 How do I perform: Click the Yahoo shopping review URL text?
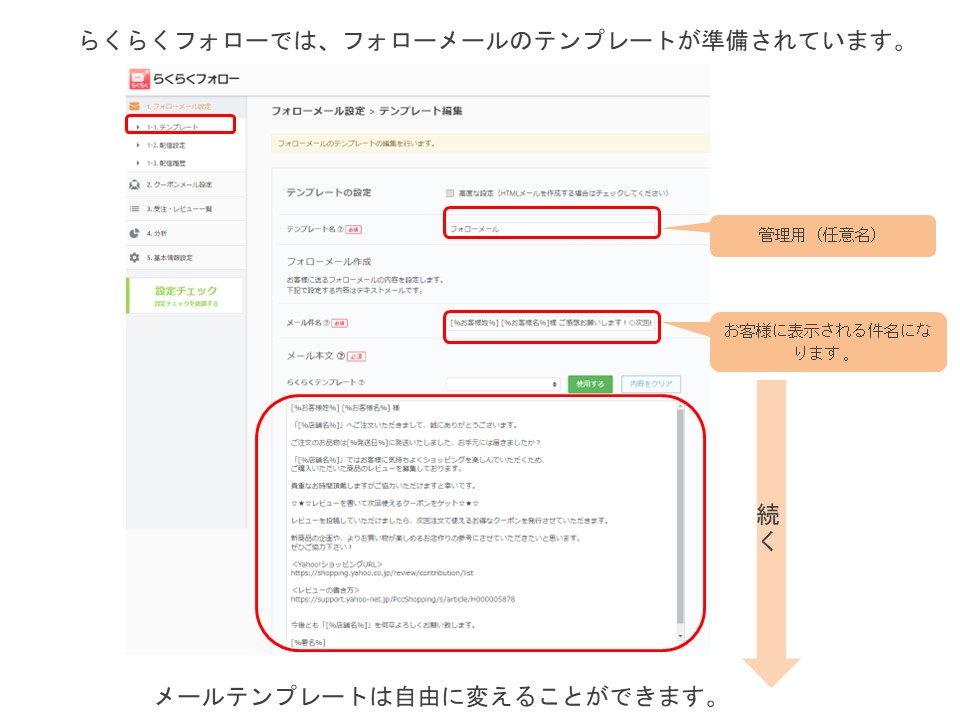coord(382,573)
